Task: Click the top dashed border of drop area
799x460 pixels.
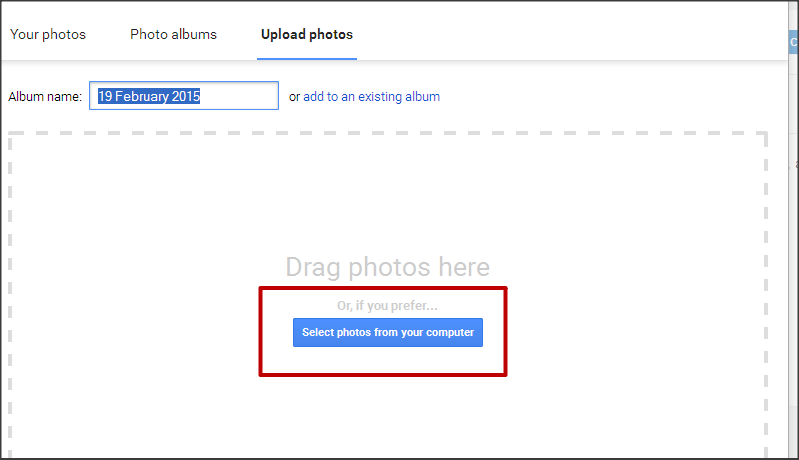Action: 387,133
